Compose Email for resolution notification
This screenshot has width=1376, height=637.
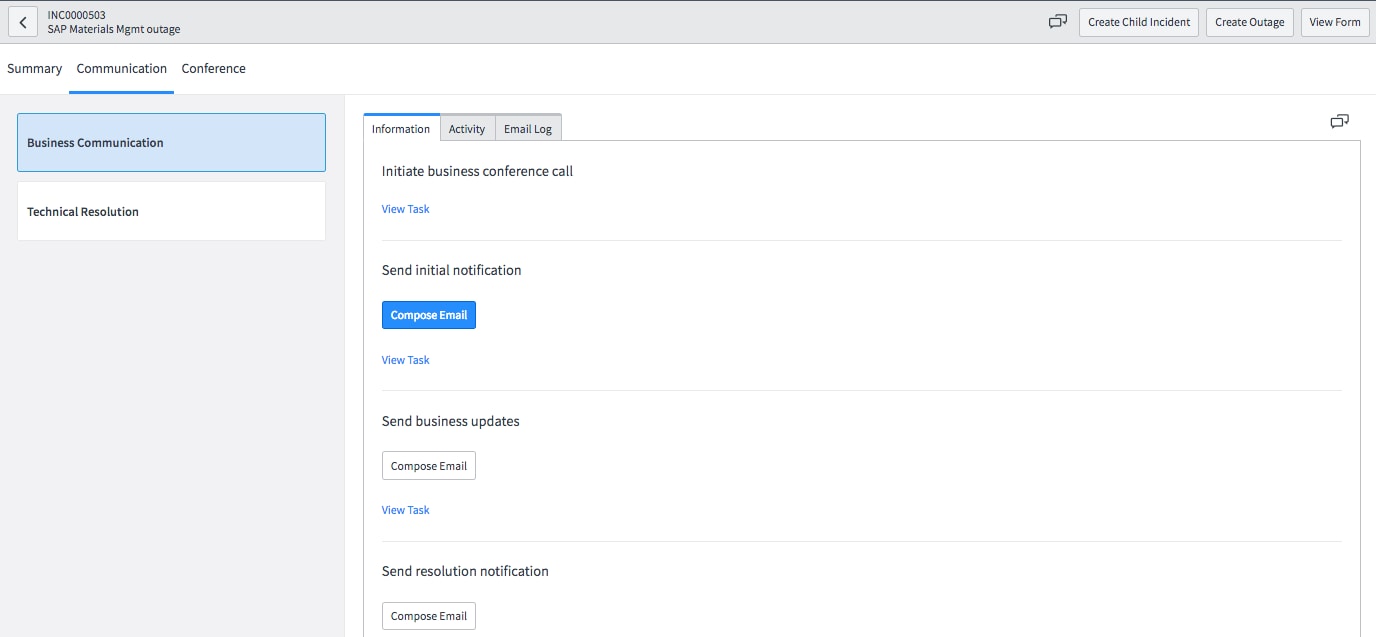(x=428, y=615)
